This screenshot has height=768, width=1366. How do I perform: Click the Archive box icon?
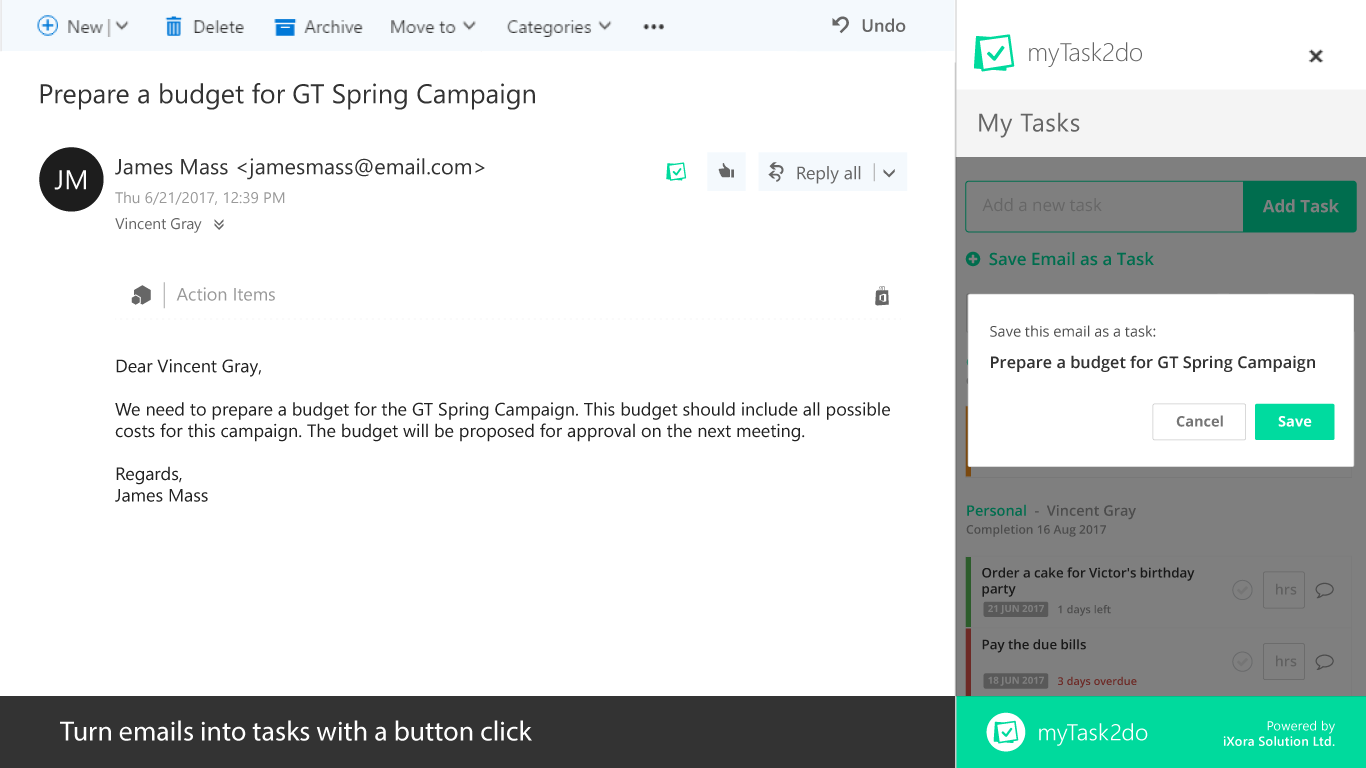pyautogui.click(x=285, y=27)
